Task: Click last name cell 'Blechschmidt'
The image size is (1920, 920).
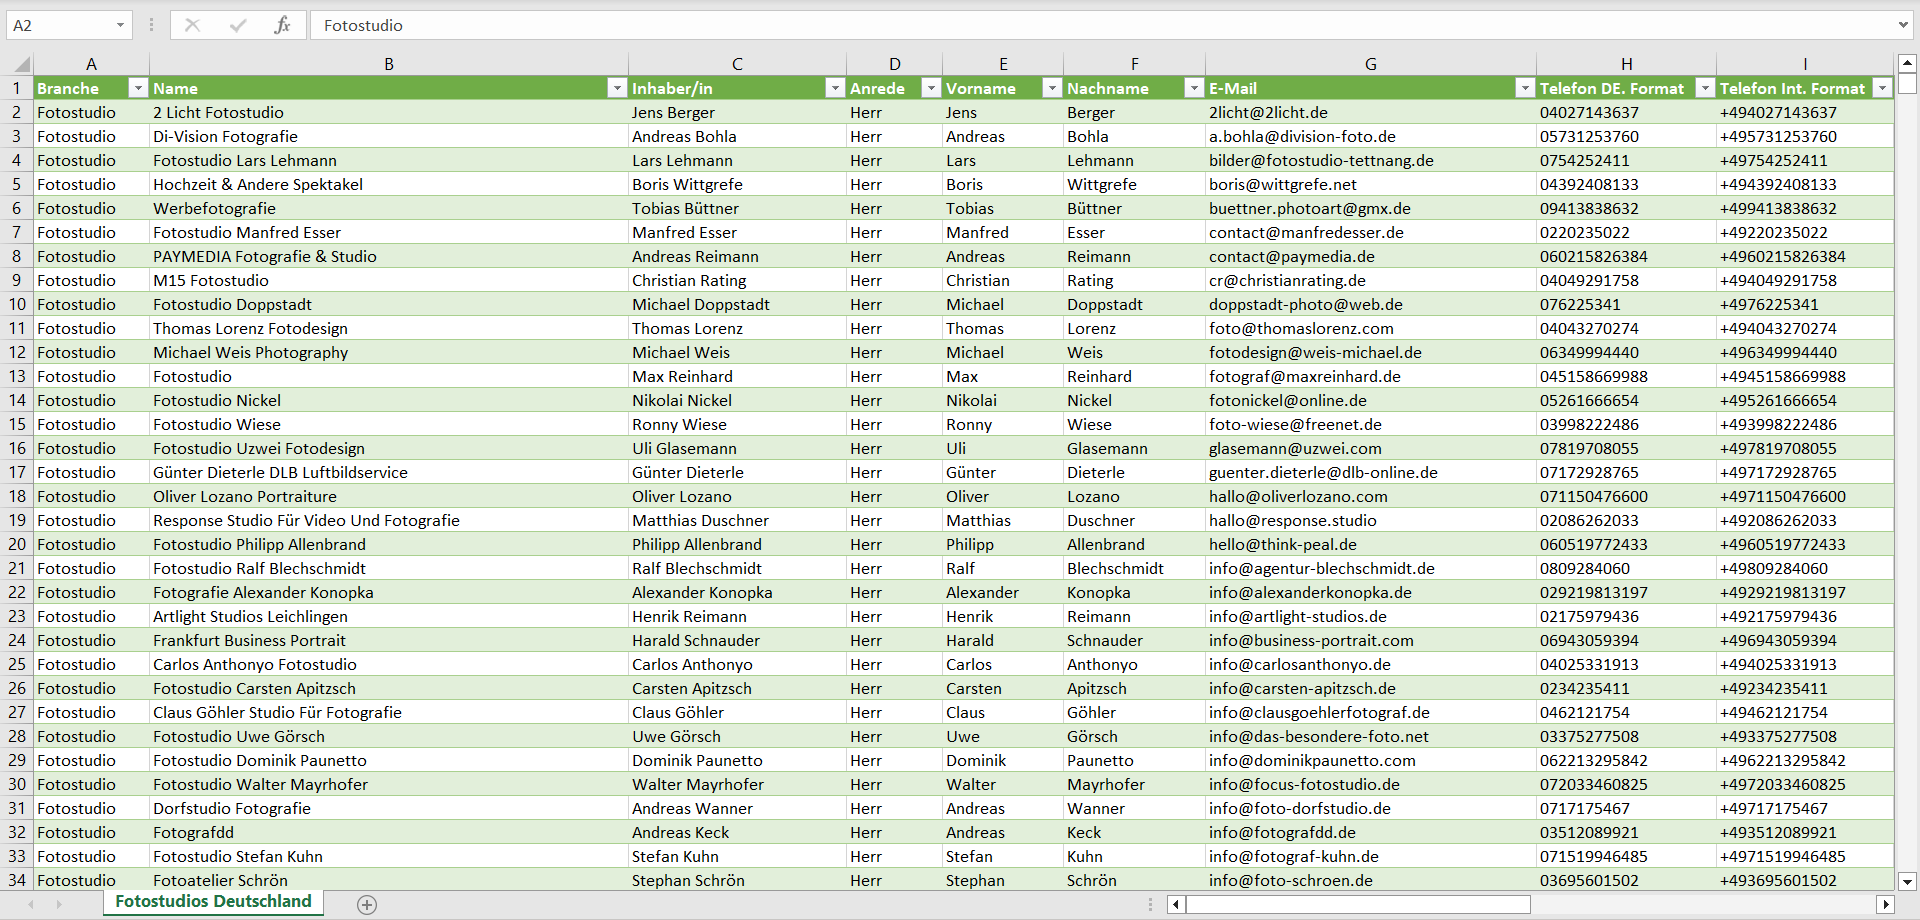Action: 1134,568
